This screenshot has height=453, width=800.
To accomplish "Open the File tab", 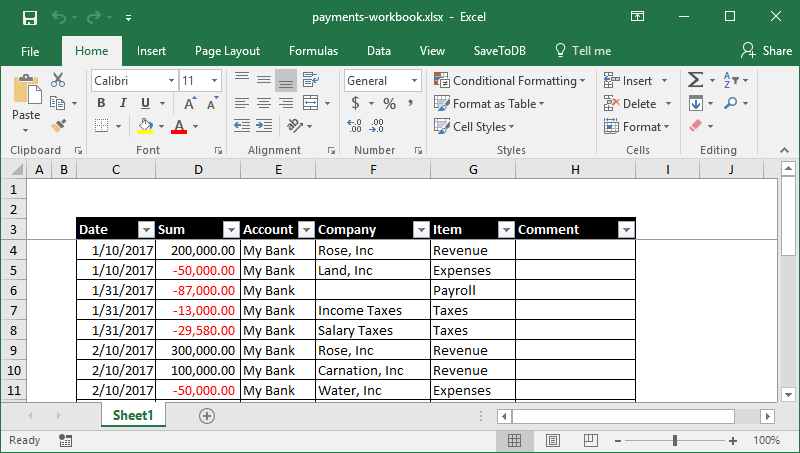I will (x=30, y=51).
